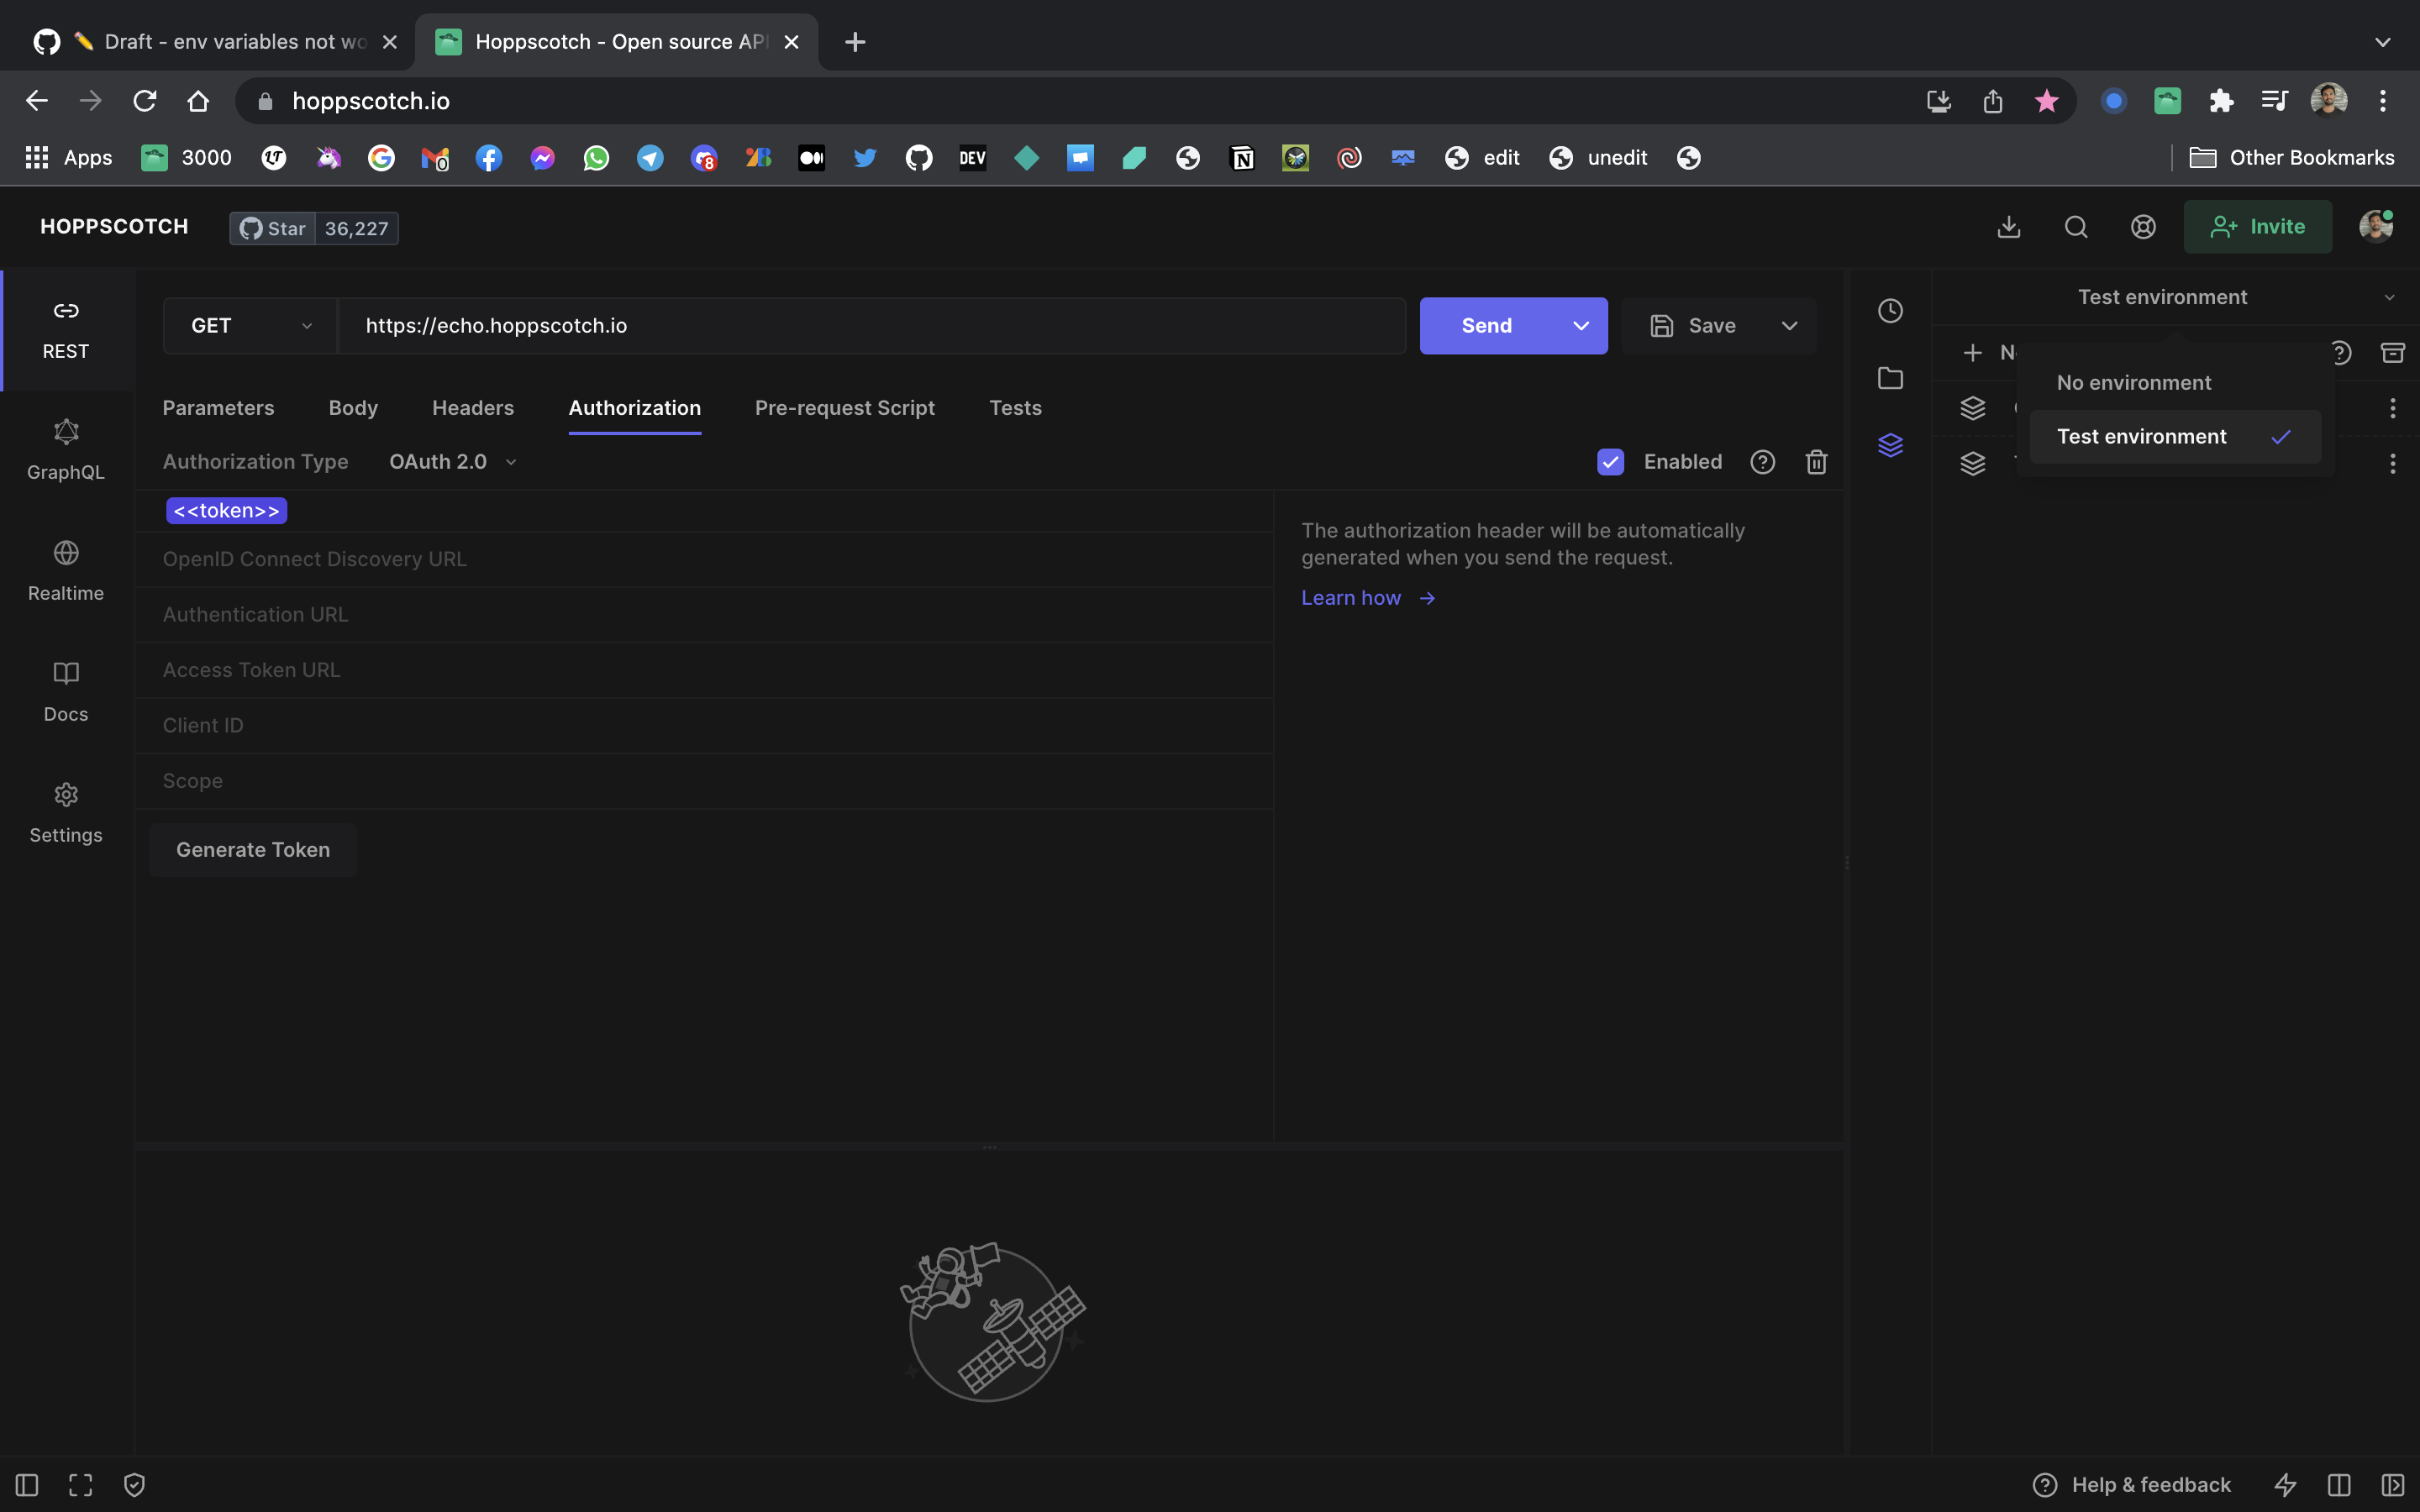Viewport: 2420px width, 1512px height.
Task: Open the Realtime globe section
Action: point(66,571)
